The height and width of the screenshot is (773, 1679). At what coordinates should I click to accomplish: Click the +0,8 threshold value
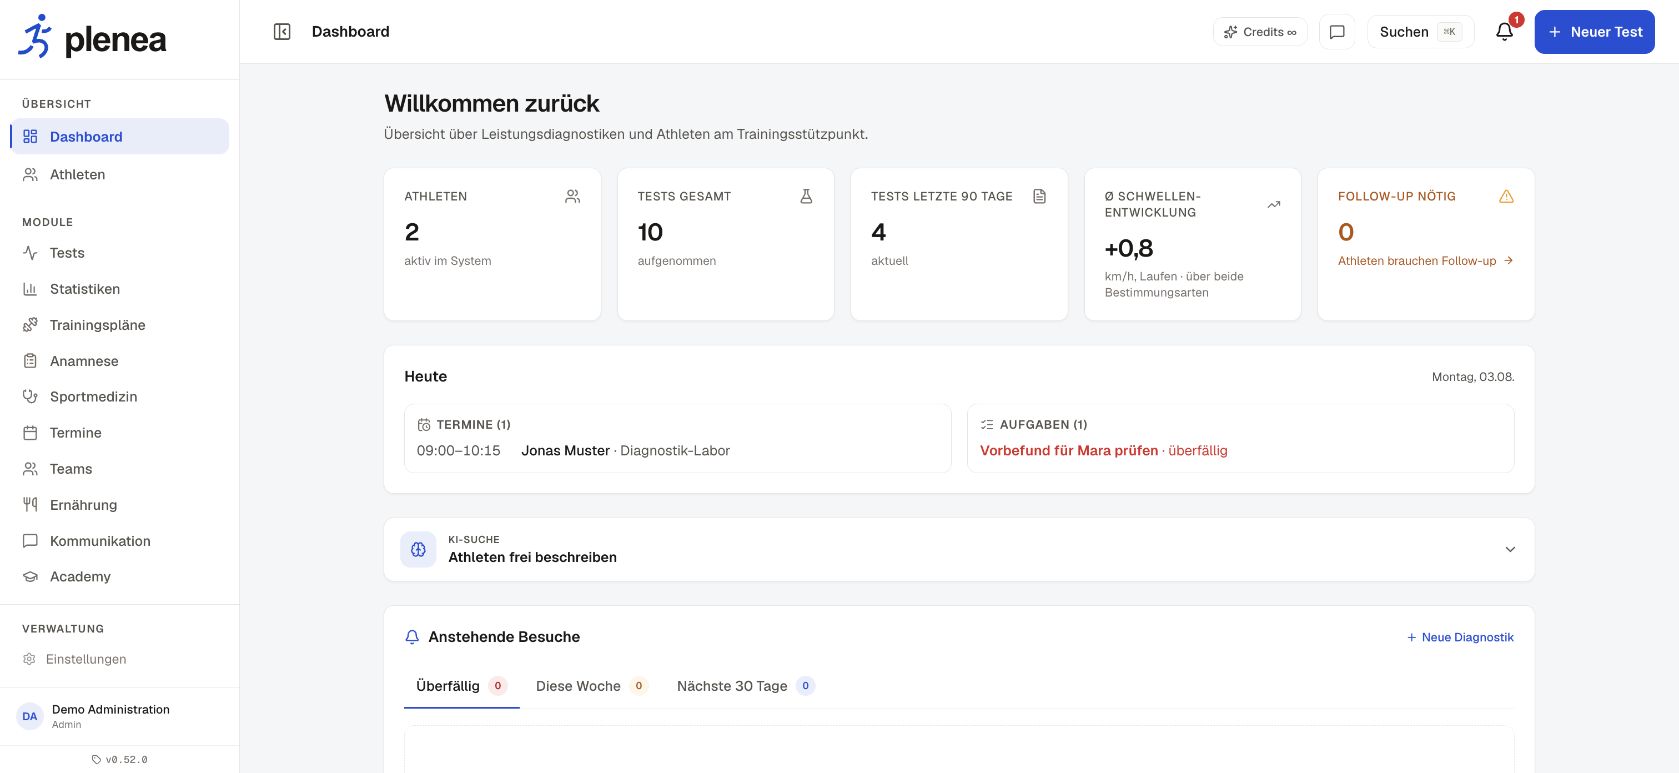(1129, 248)
